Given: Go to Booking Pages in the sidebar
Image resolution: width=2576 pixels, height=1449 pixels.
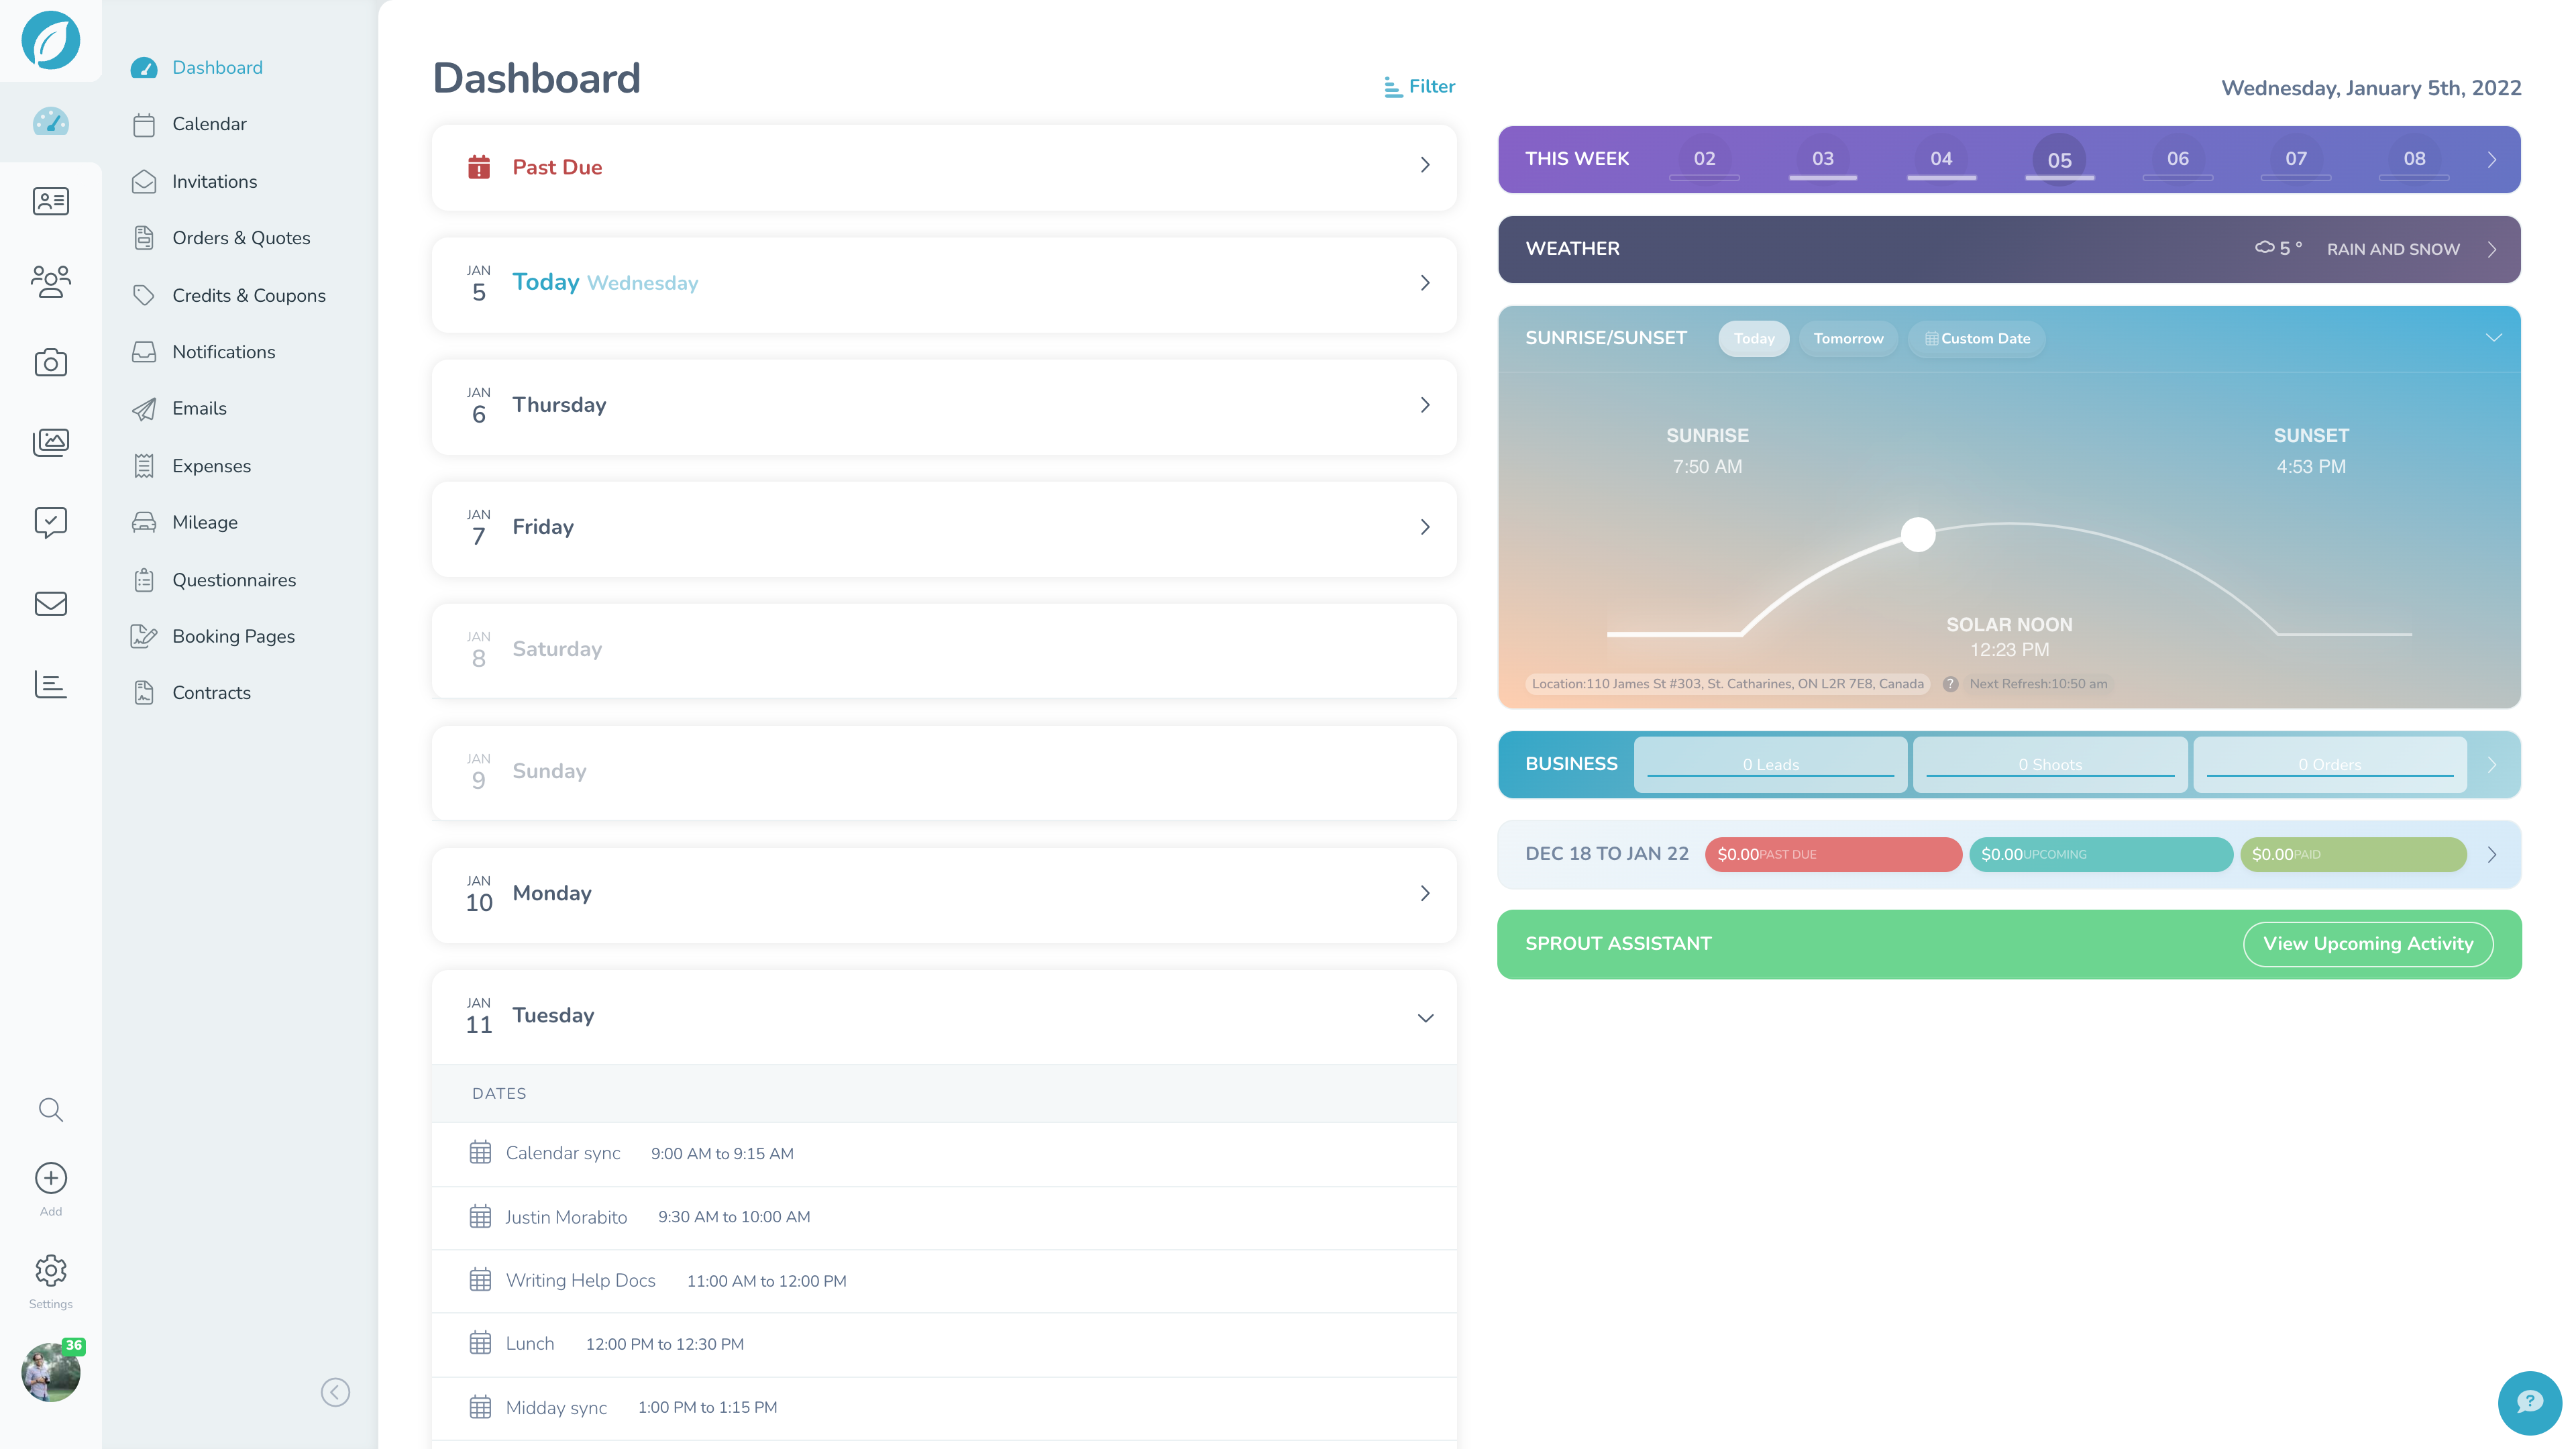Looking at the screenshot, I should point(233,636).
